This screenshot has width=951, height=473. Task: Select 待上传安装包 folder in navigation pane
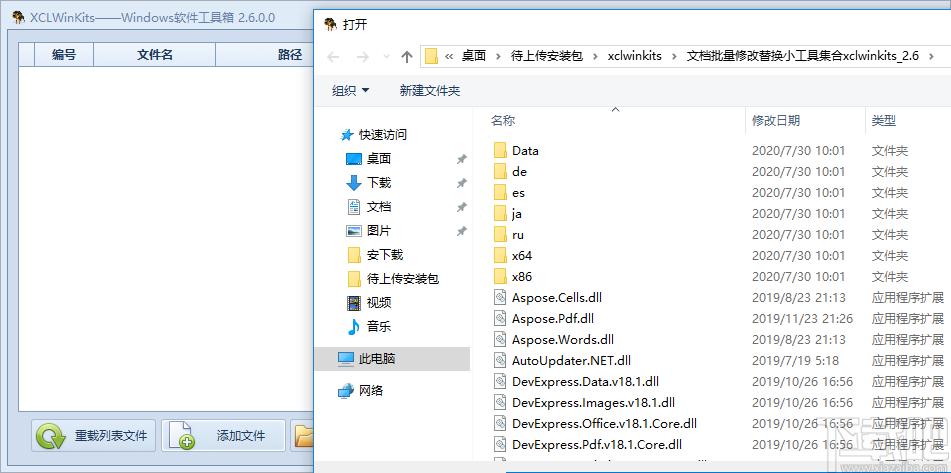click(x=403, y=279)
